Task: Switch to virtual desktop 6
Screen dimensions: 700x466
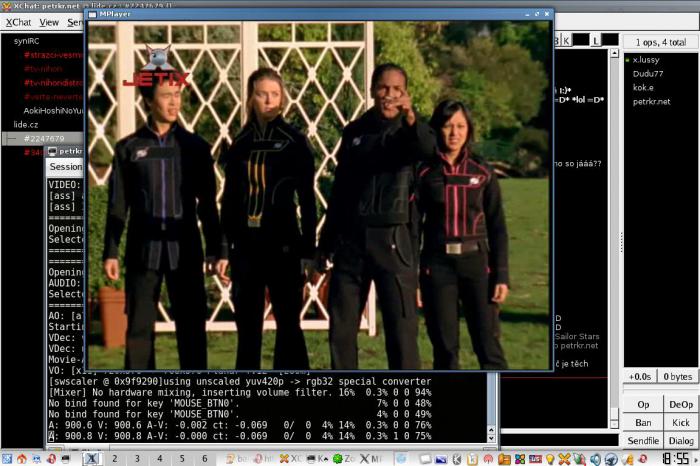Action: [204, 458]
